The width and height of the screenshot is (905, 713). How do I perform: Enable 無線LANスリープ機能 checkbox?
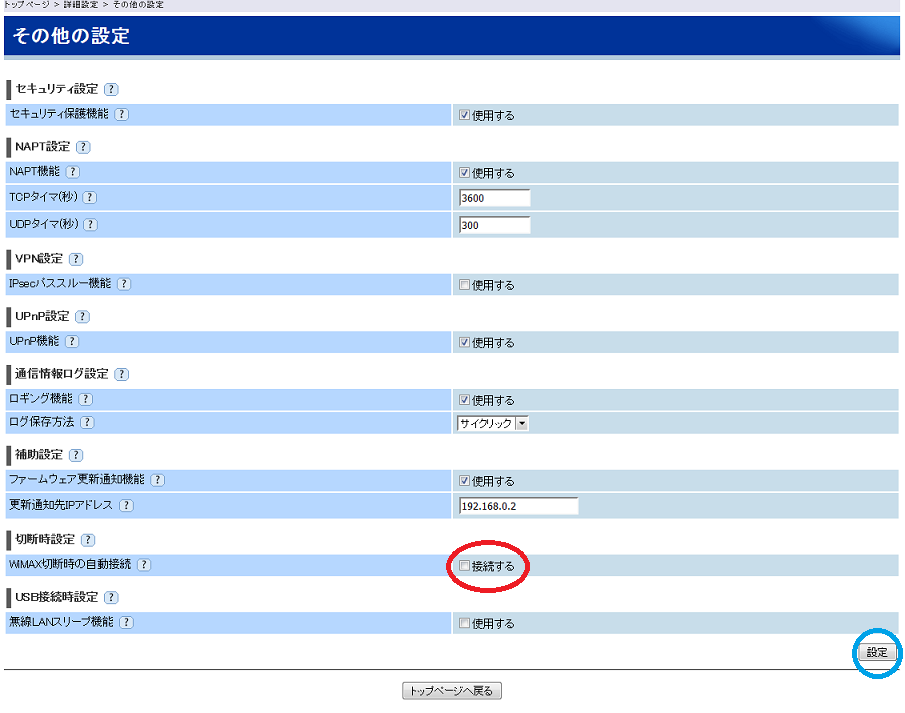pos(464,623)
